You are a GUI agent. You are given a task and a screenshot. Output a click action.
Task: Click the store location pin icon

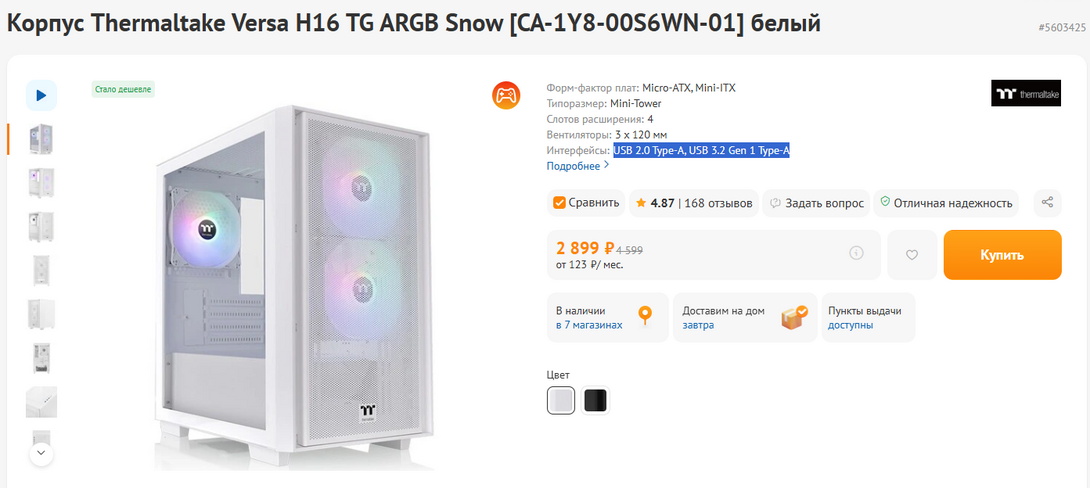(645, 316)
